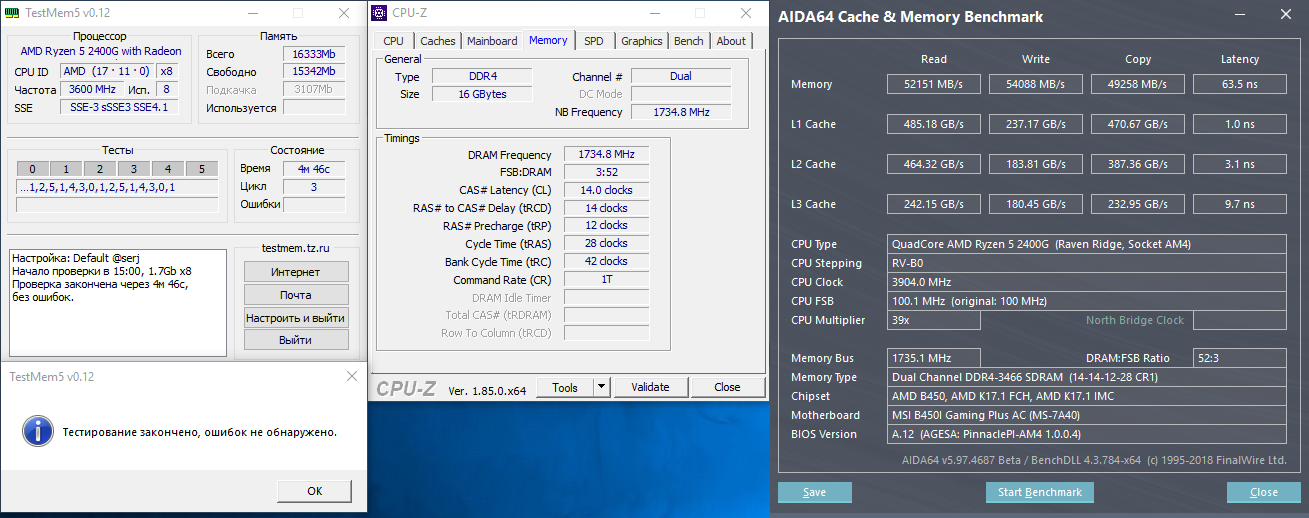Open the Bench tab in CPU-Z
This screenshot has width=1309, height=518.
click(689, 41)
